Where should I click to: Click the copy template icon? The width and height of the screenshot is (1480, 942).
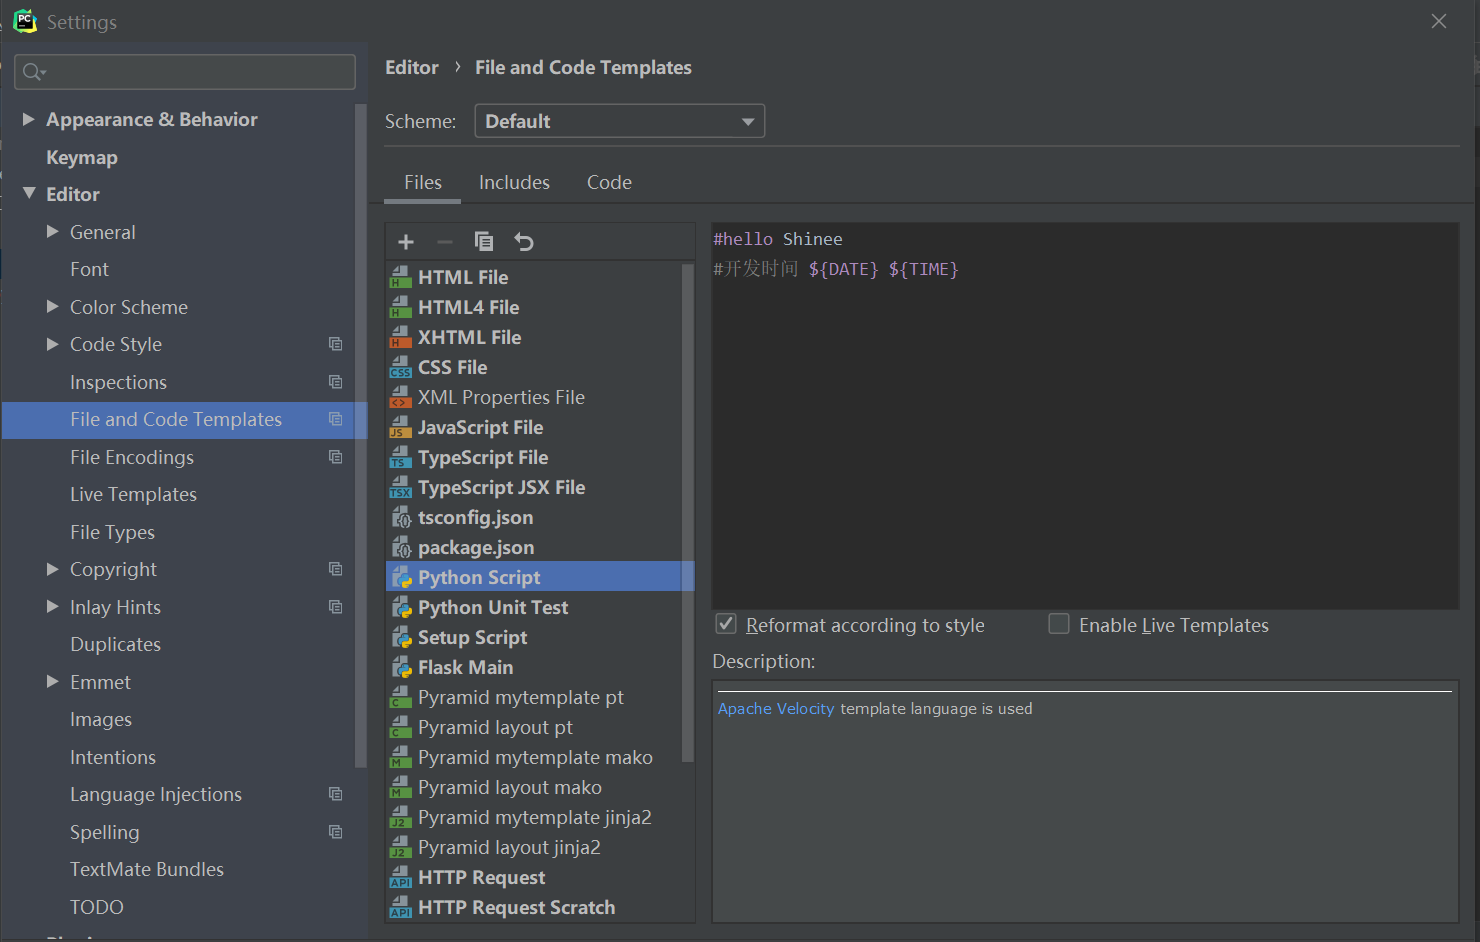coord(484,242)
